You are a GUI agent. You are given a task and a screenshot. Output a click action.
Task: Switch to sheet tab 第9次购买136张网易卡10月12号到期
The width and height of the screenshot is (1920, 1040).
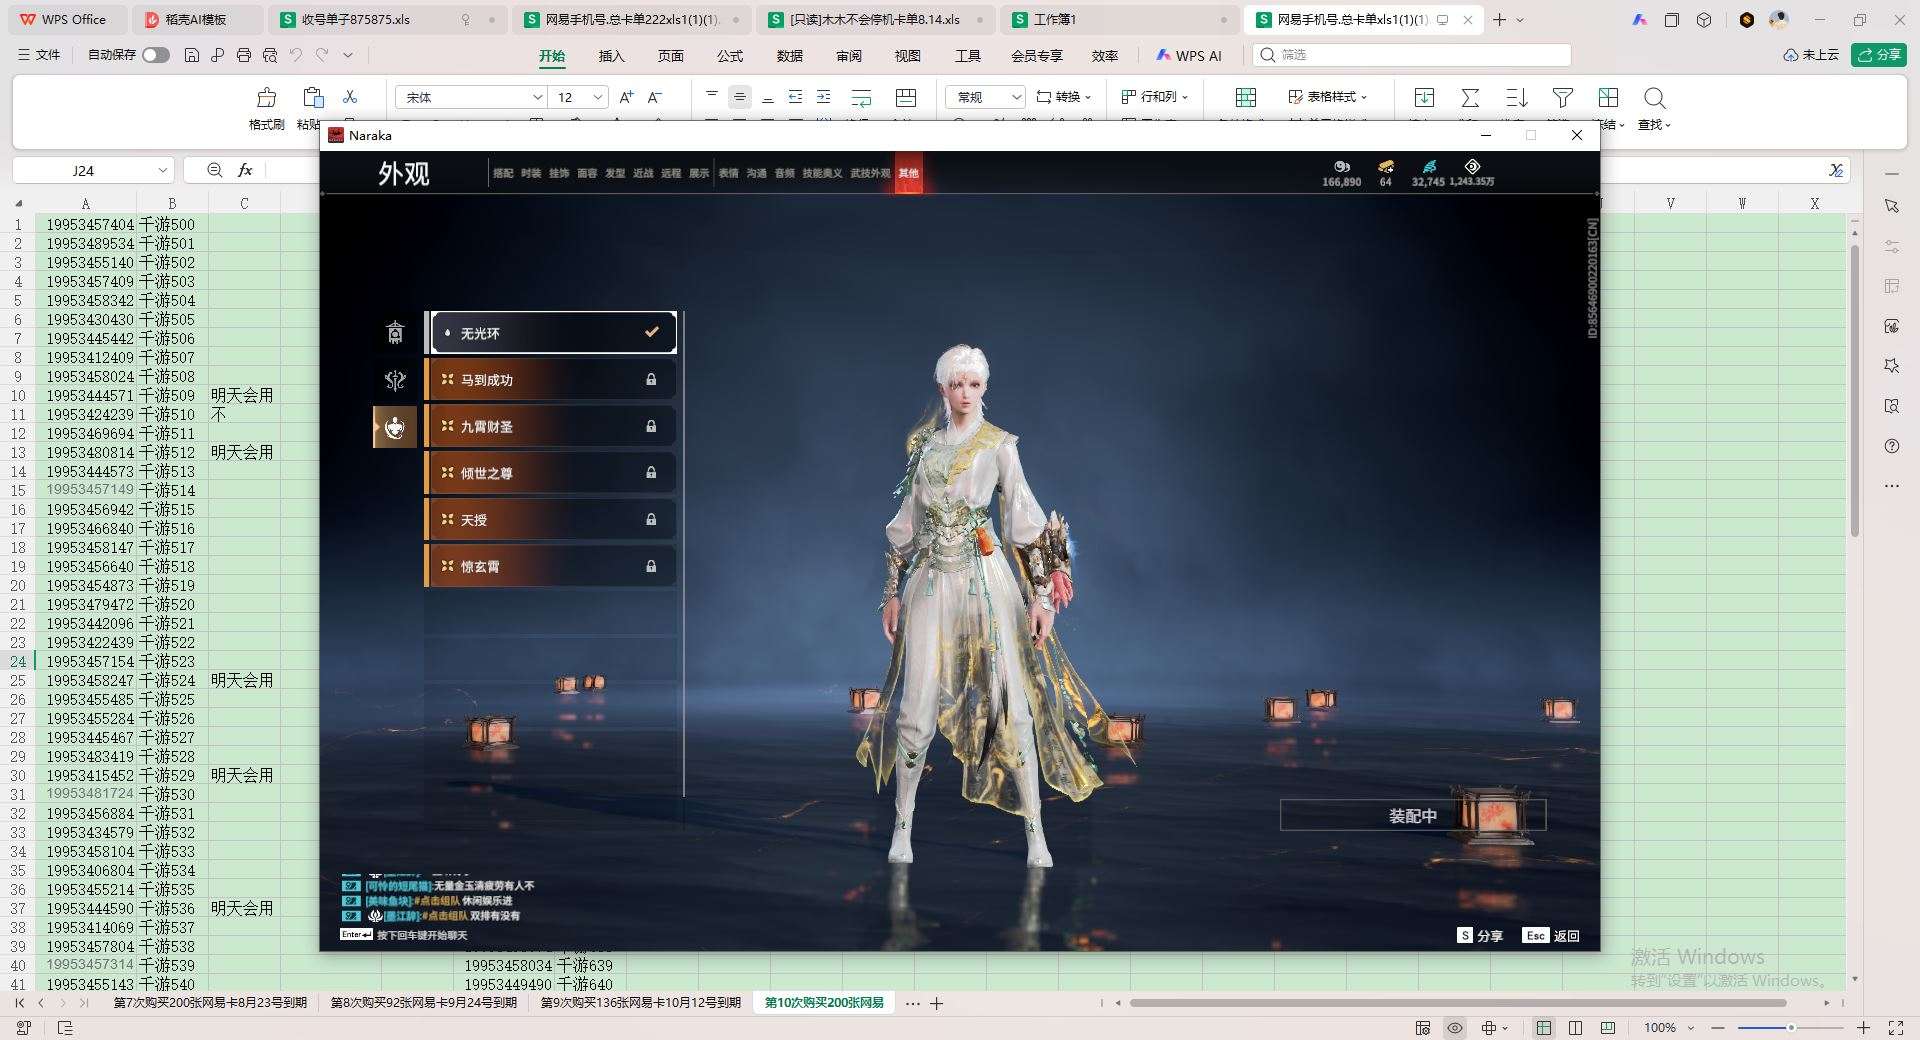[x=641, y=1003]
